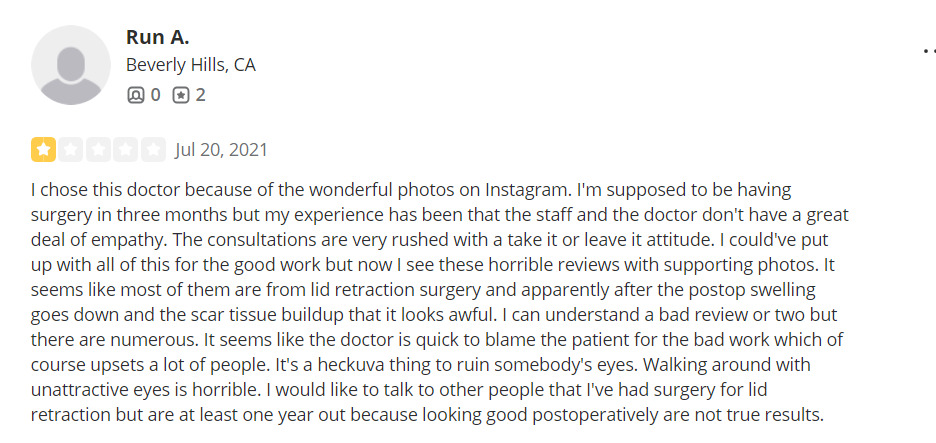Image resolution: width=936 pixels, height=443 pixels.
Task: Open the more options ellipsis menu
Action: click(929, 51)
